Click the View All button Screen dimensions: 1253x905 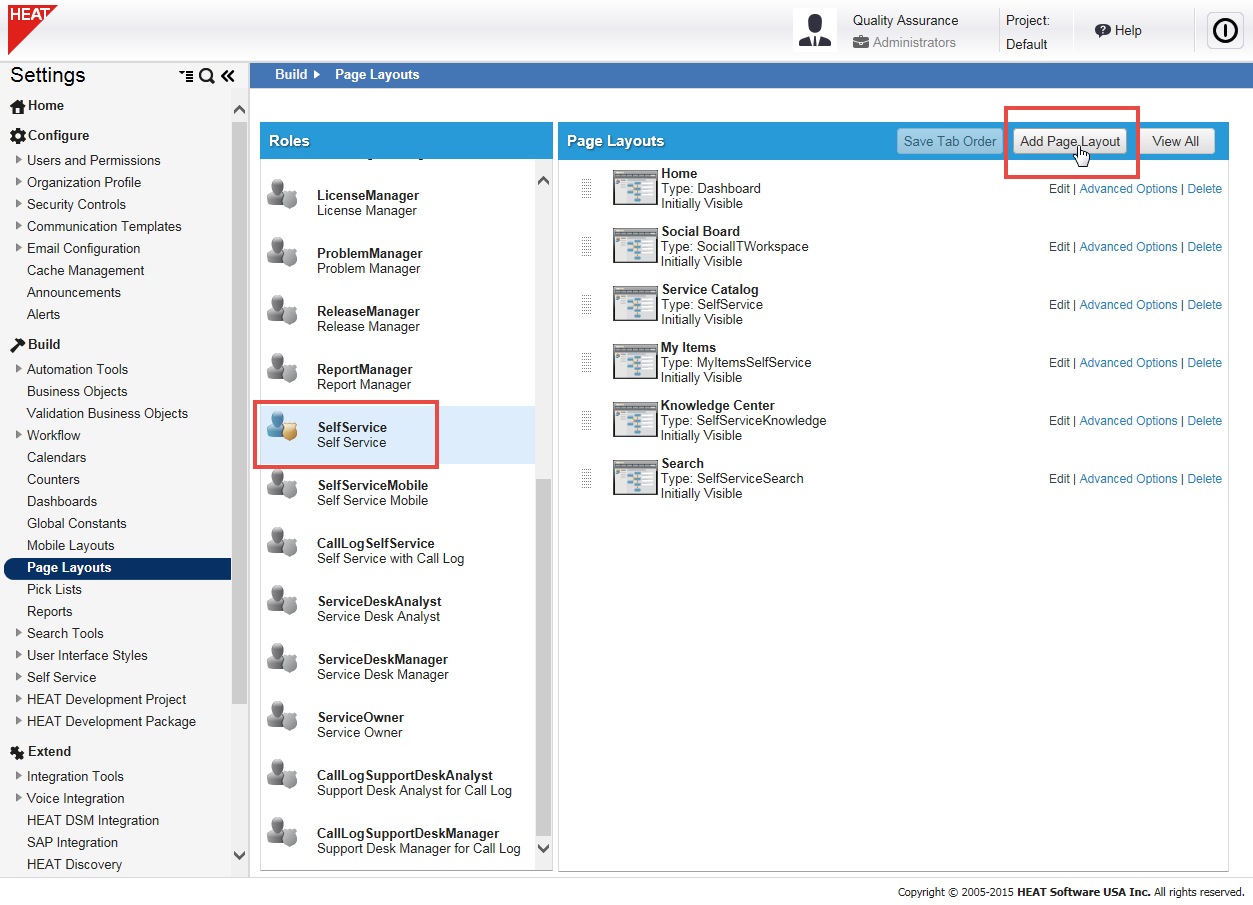pos(1175,142)
